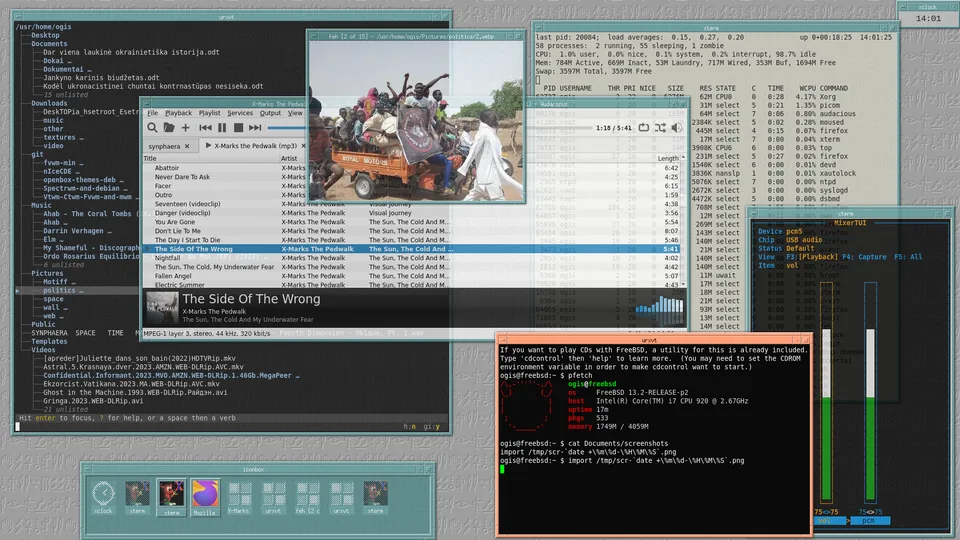
Task: Click the playlist scrollbar down arrow
Action: coord(683,285)
